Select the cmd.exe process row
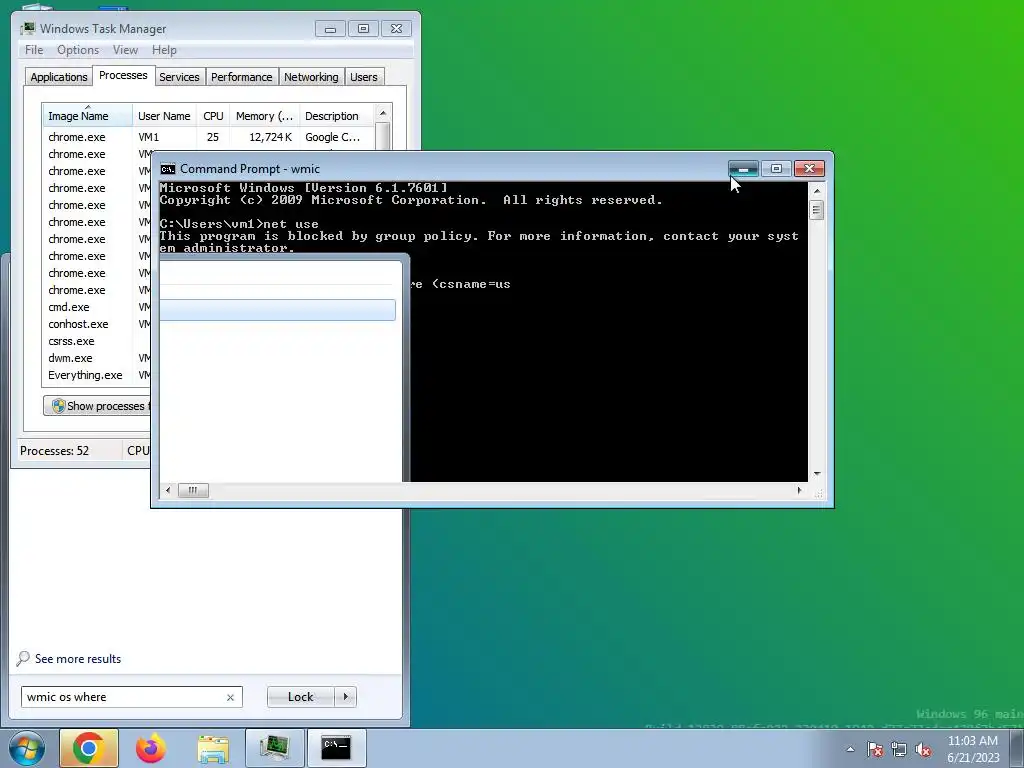 (x=97, y=307)
